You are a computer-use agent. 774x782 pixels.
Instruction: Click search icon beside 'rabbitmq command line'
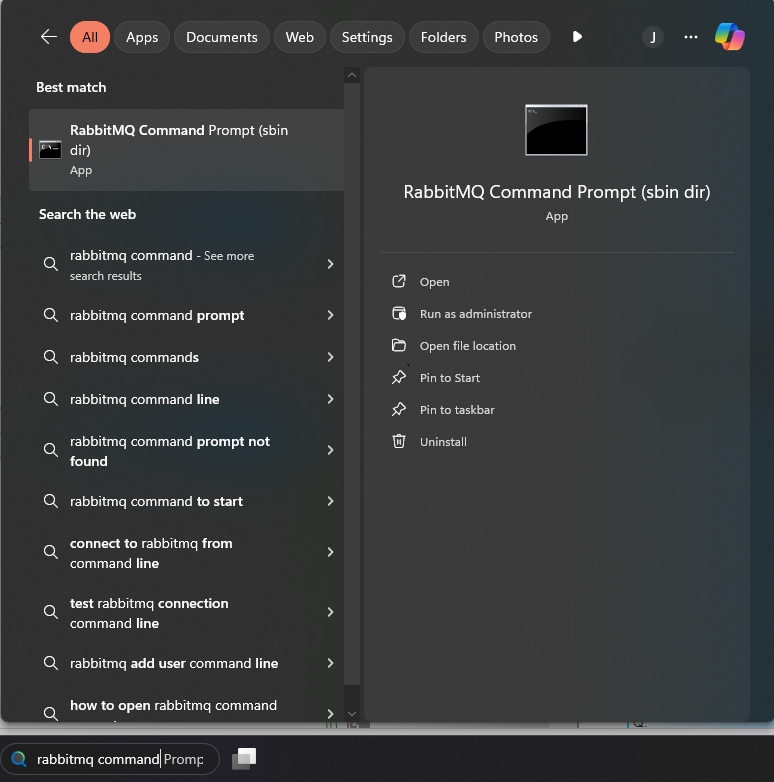[x=50, y=398]
